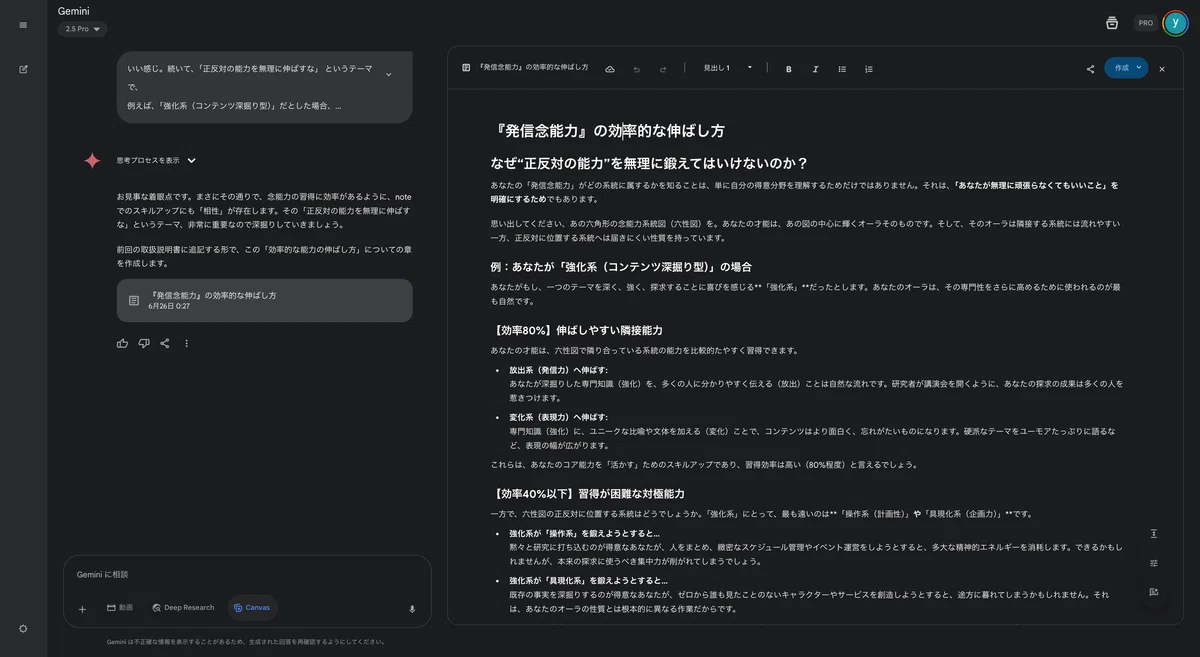The width and height of the screenshot is (1200, 657).
Task: Click the PRO badge
Action: click(x=1146, y=23)
